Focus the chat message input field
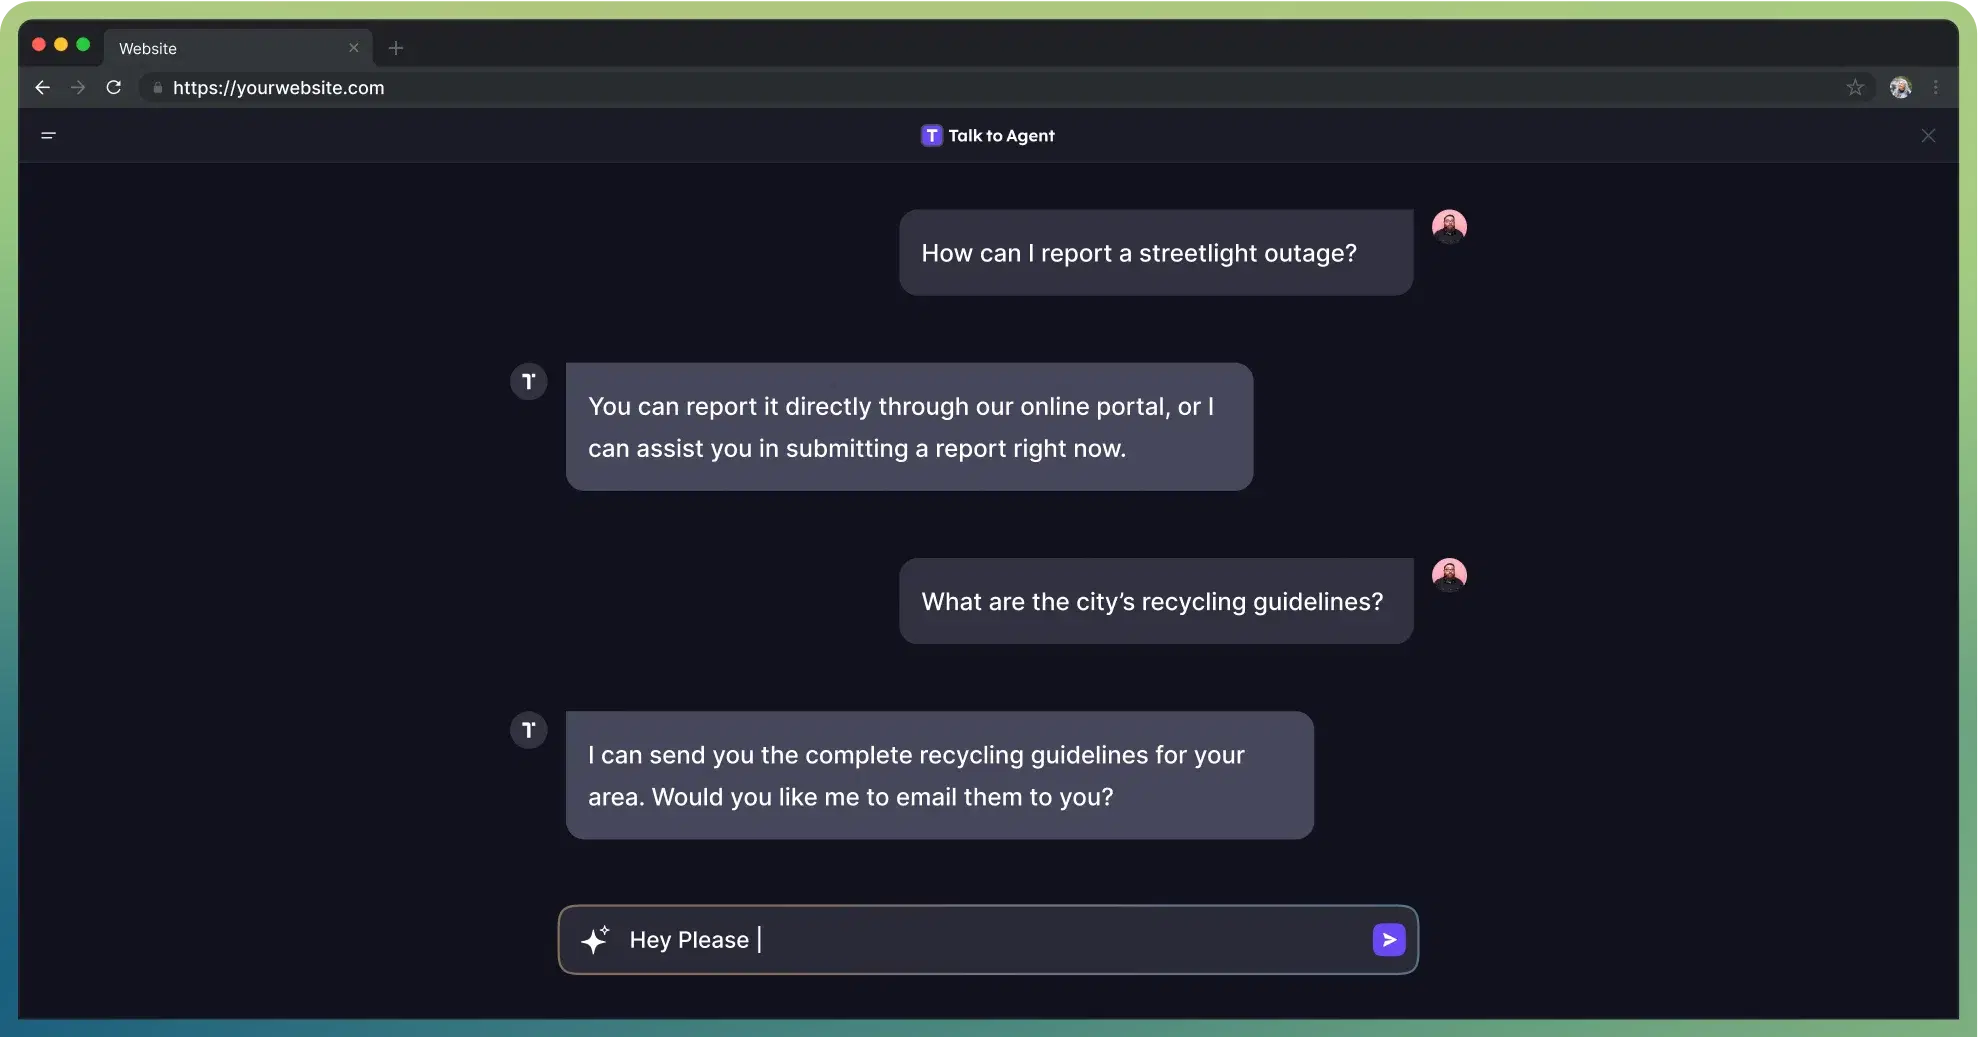1978x1037 pixels. click(x=1000, y=940)
